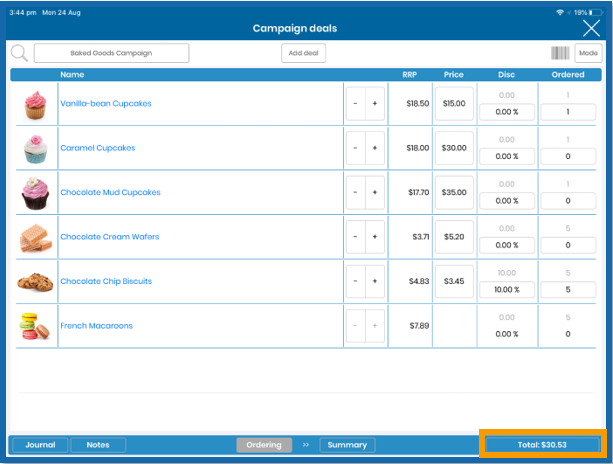Edit the $30.00 price for Caramel Cupcakes

(454, 148)
